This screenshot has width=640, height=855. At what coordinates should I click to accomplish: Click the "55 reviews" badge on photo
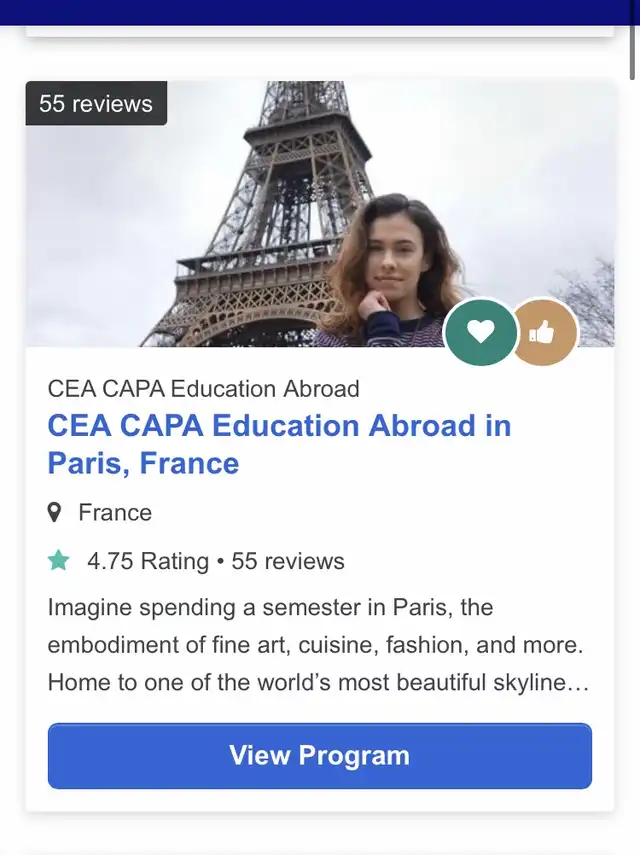pyautogui.click(x=96, y=104)
